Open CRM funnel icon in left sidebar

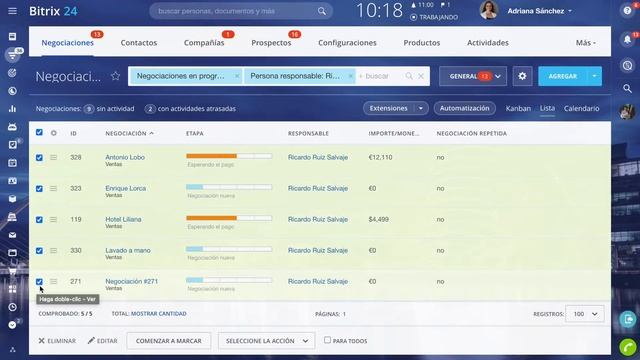pos(12,55)
